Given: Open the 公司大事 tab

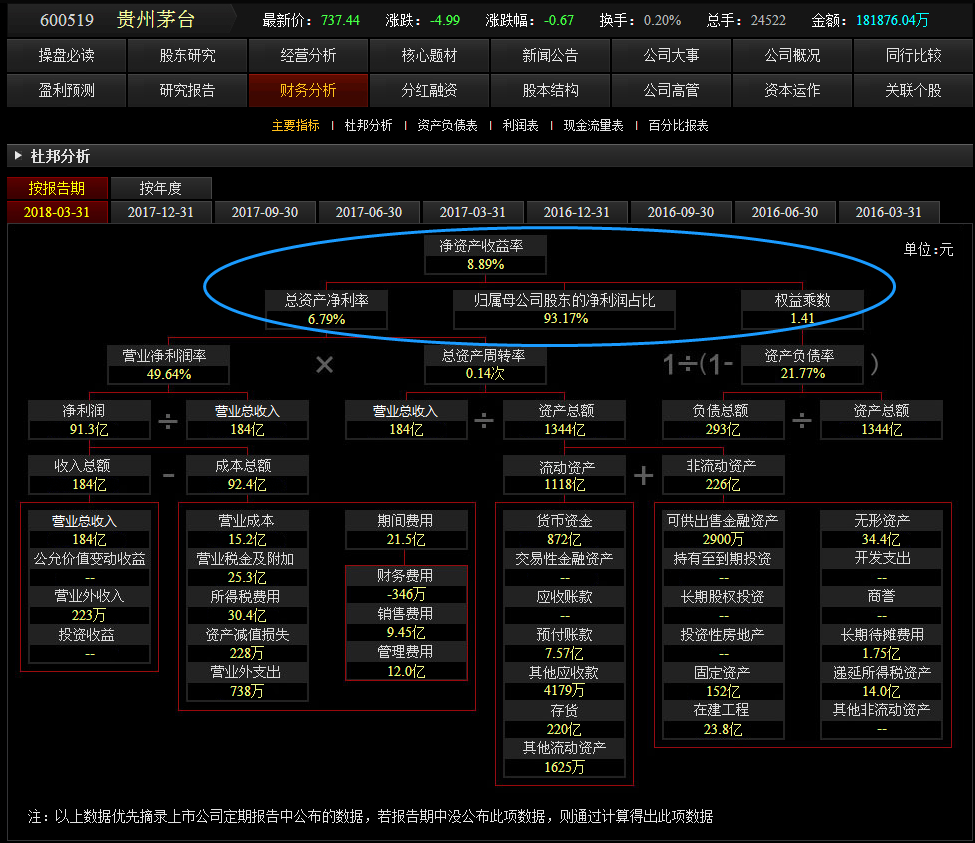Looking at the screenshot, I should pyautogui.click(x=671, y=55).
